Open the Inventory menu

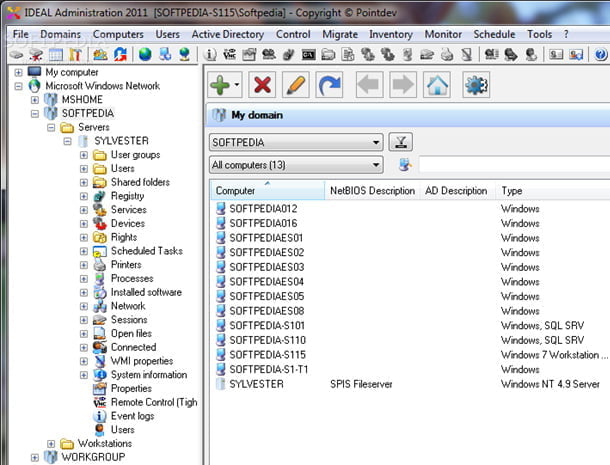(390, 34)
